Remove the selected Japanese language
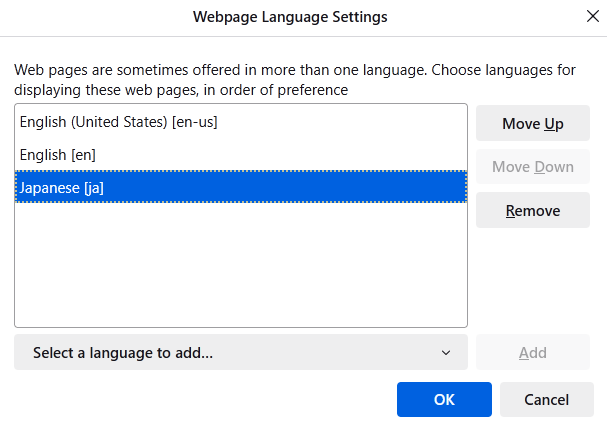Screen dimensions: 607x424 pyautogui.click(x=532, y=210)
